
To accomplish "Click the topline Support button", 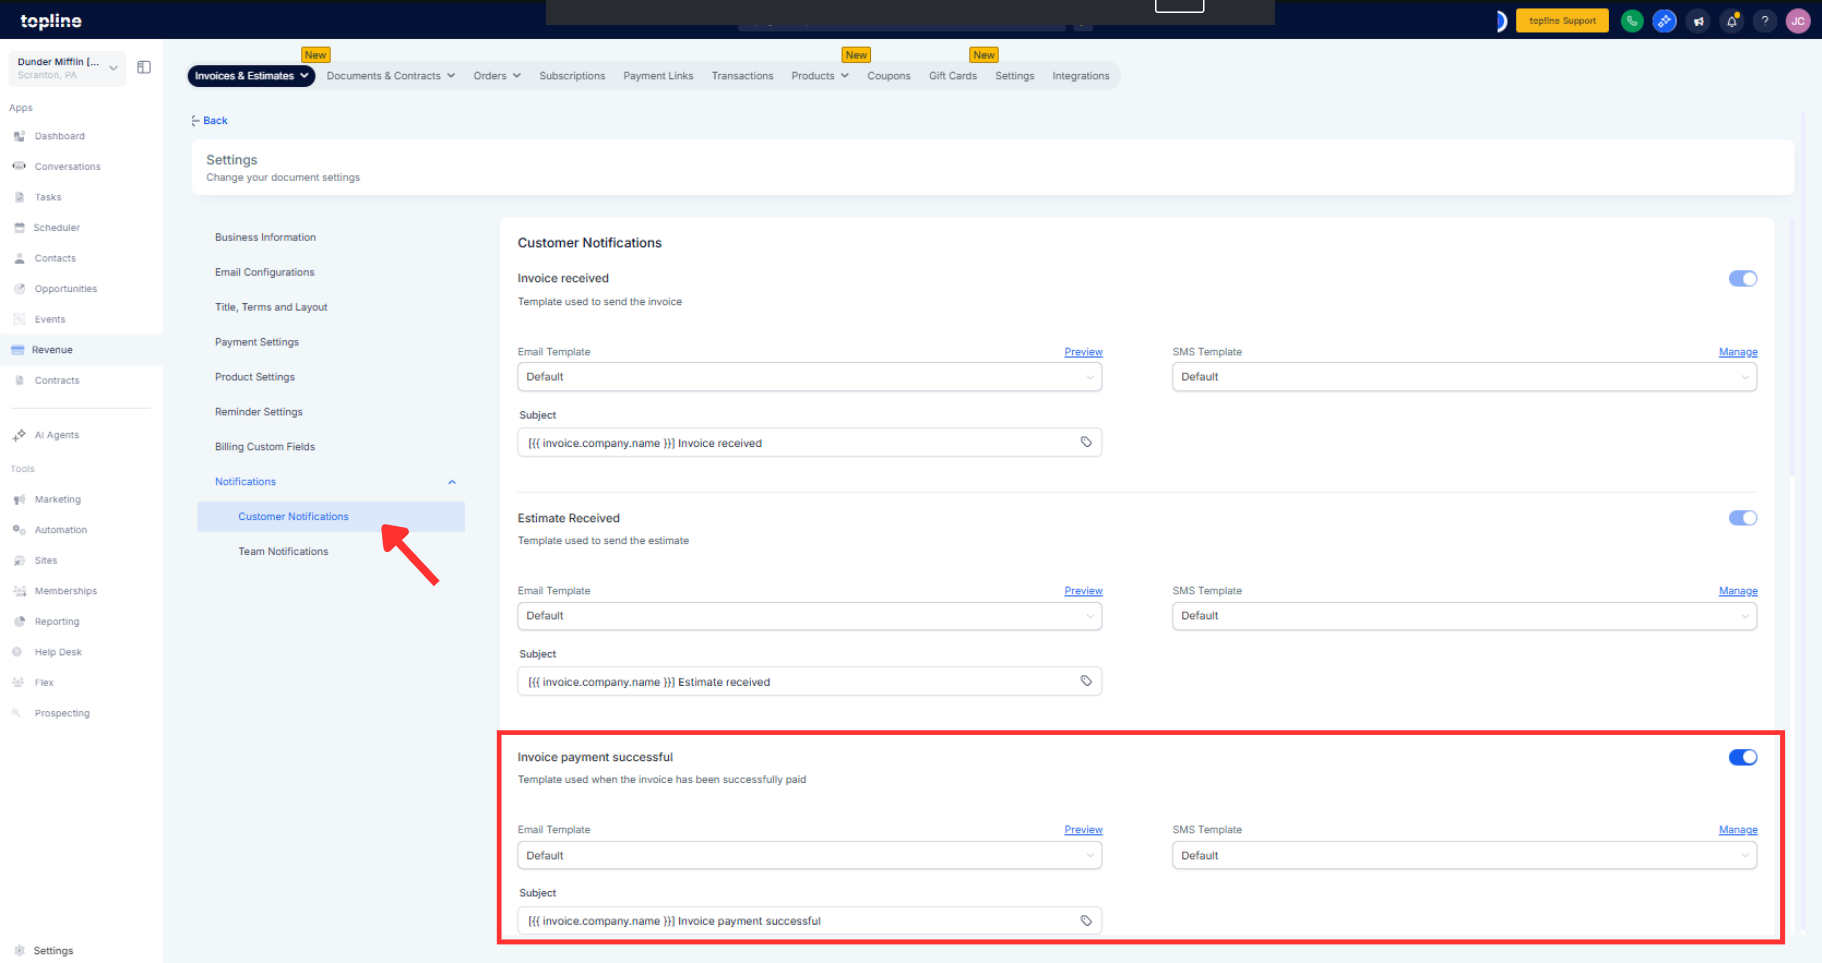I will (x=1561, y=21).
